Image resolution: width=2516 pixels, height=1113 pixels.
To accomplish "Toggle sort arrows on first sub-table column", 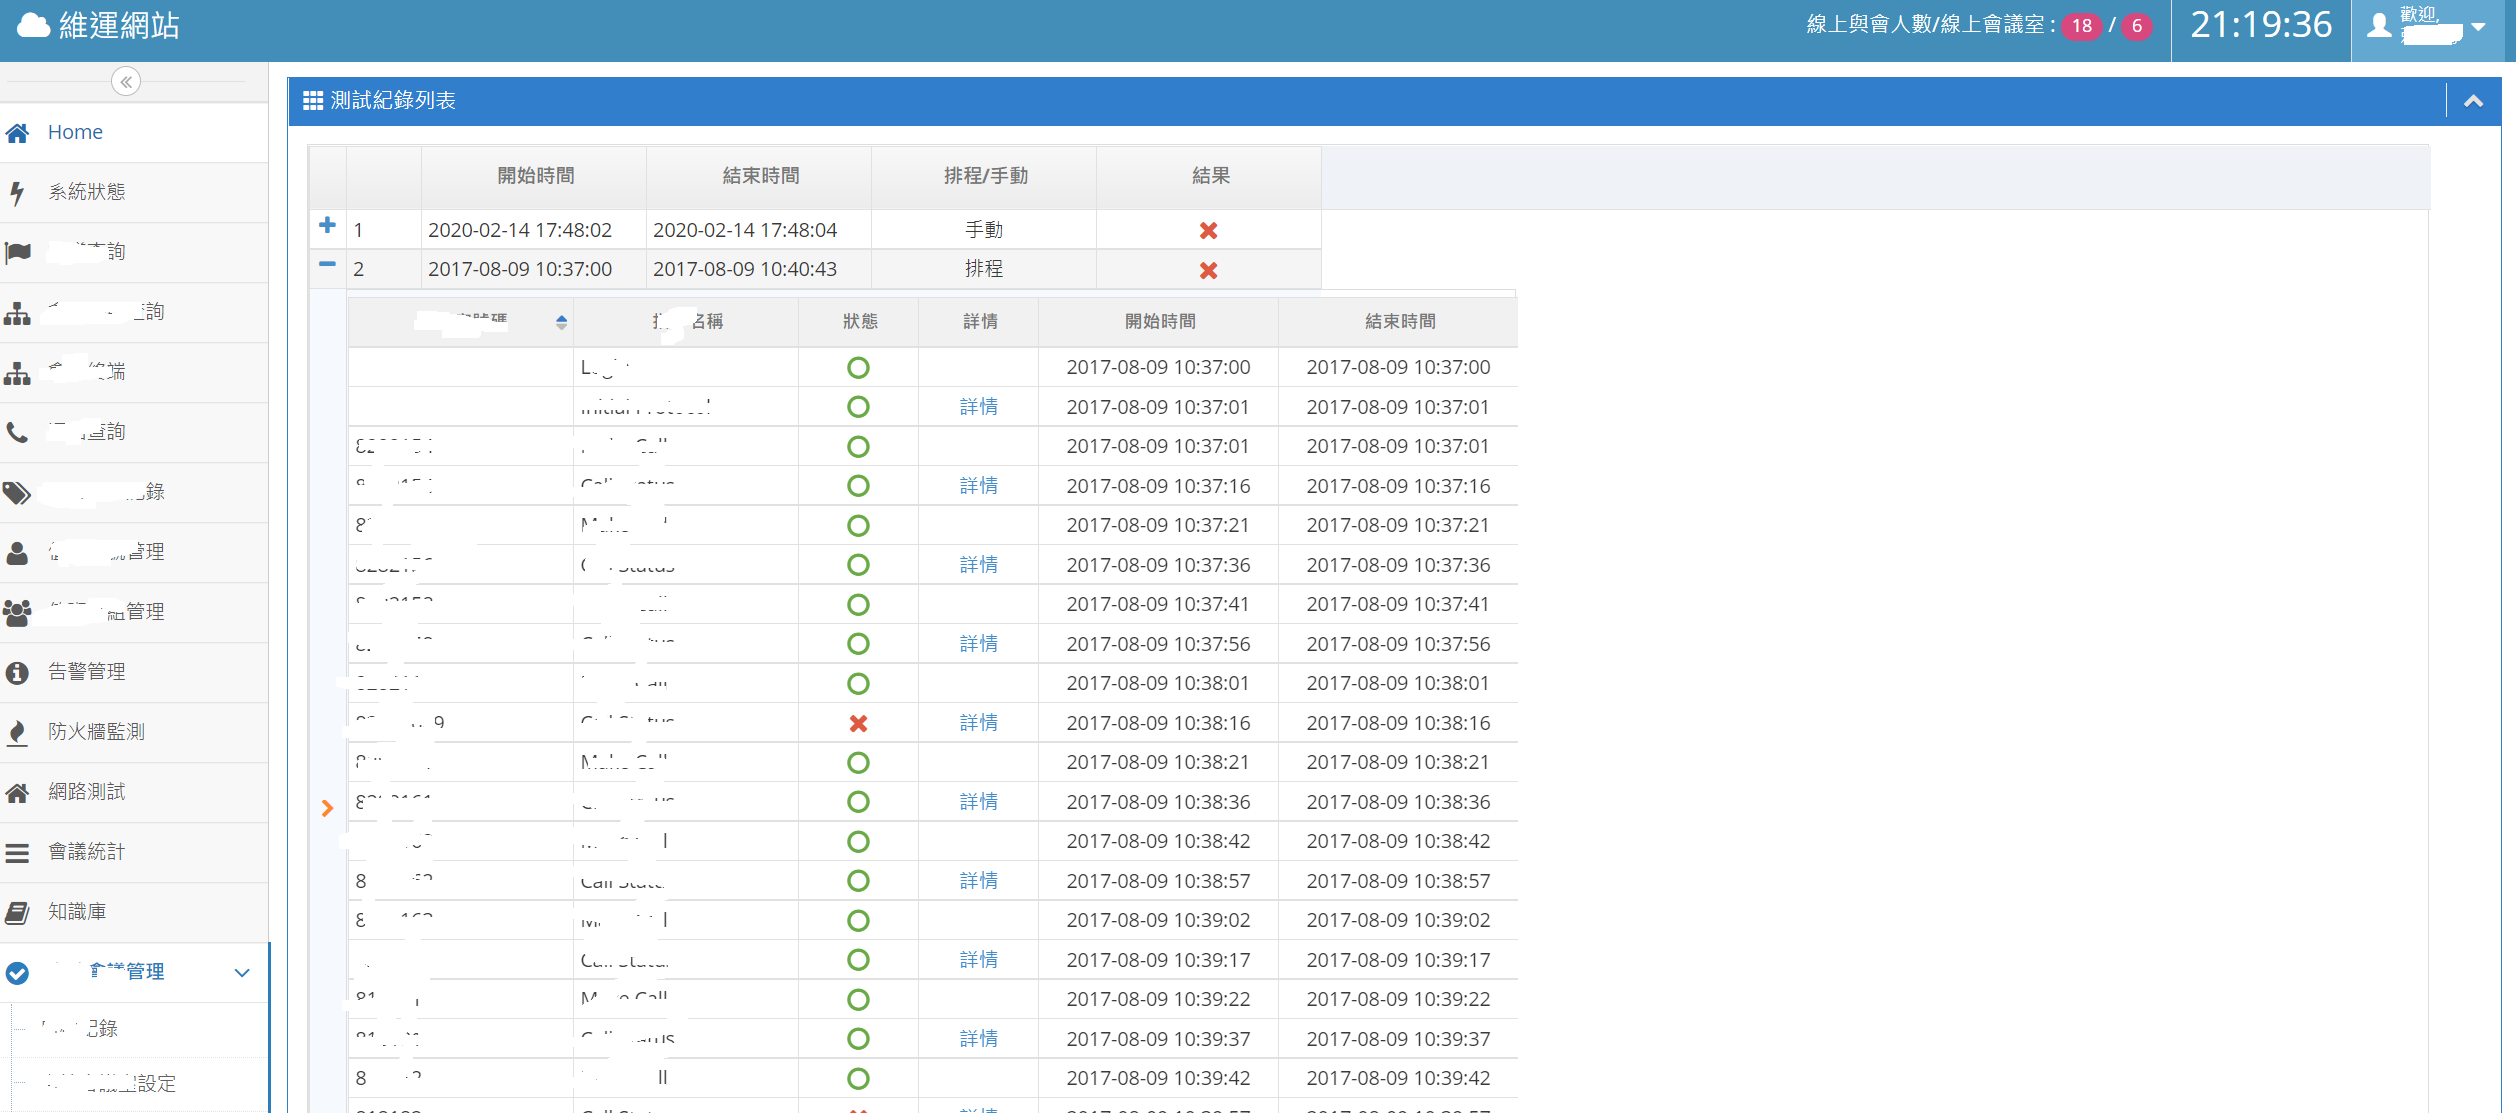I will [x=561, y=322].
